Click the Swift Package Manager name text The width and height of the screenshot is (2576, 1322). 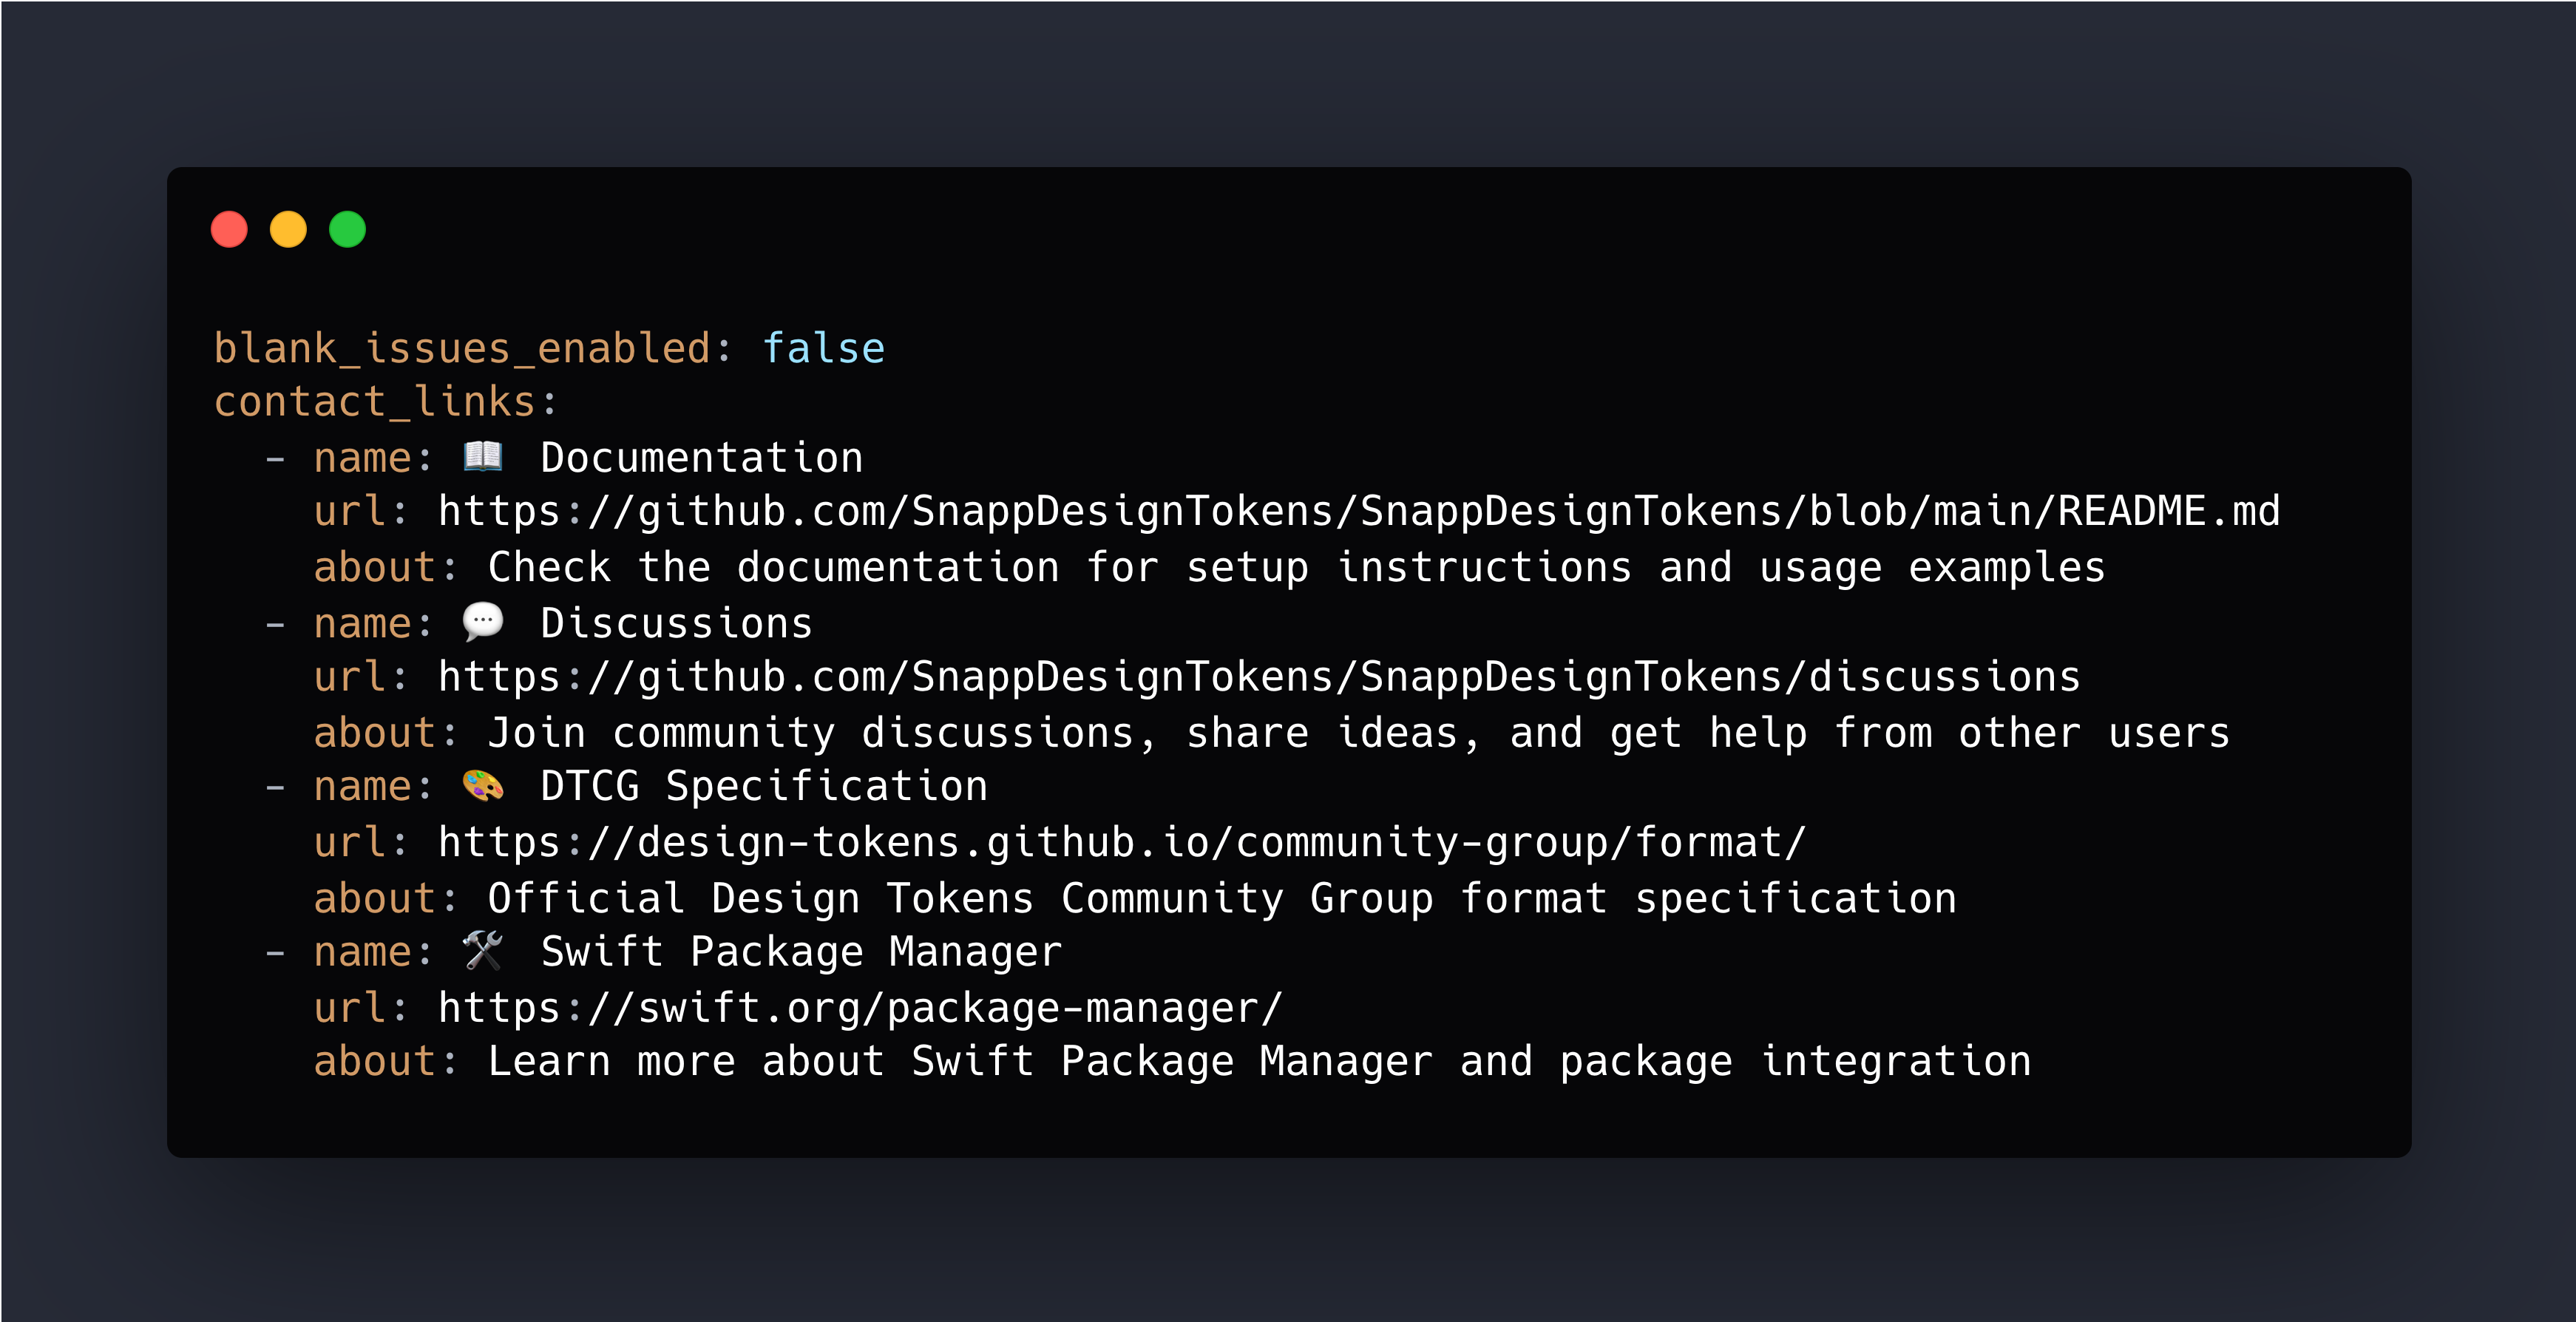pos(801,952)
